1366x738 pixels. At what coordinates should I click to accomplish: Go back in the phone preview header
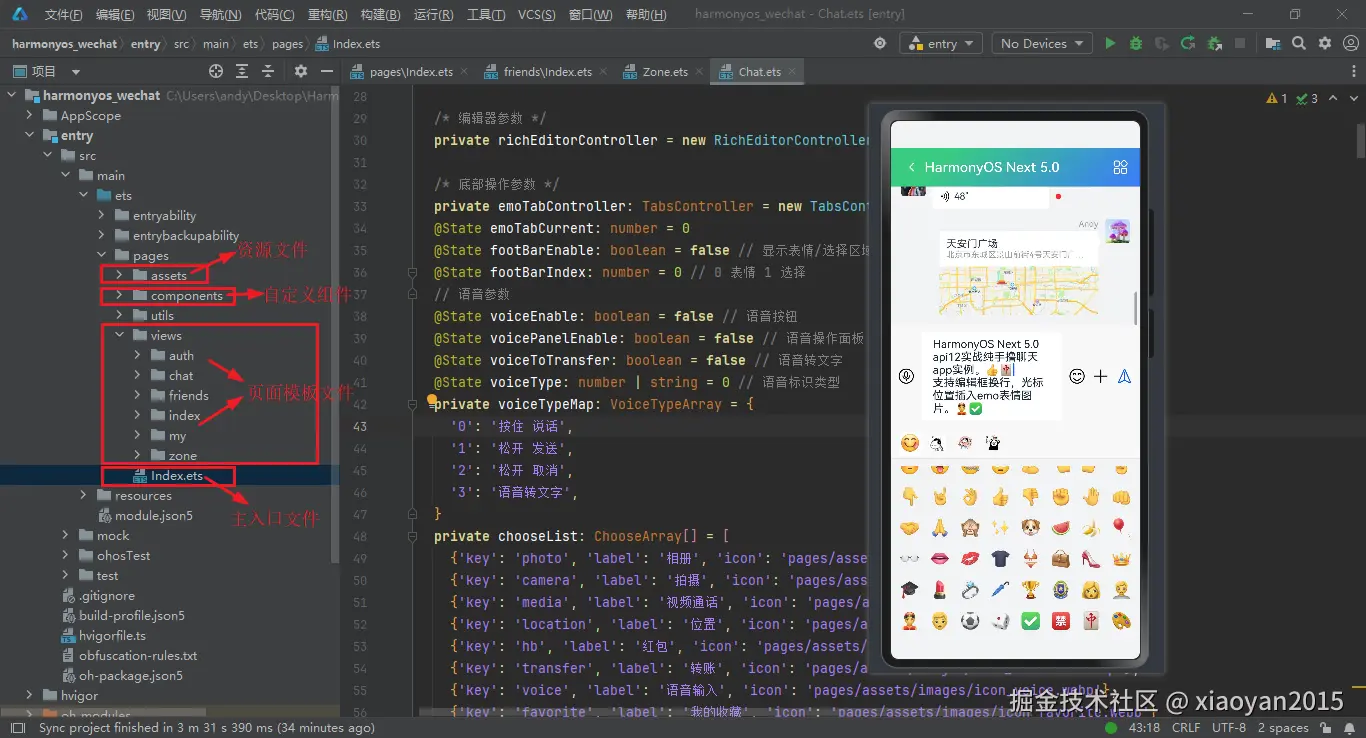coord(912,167)
